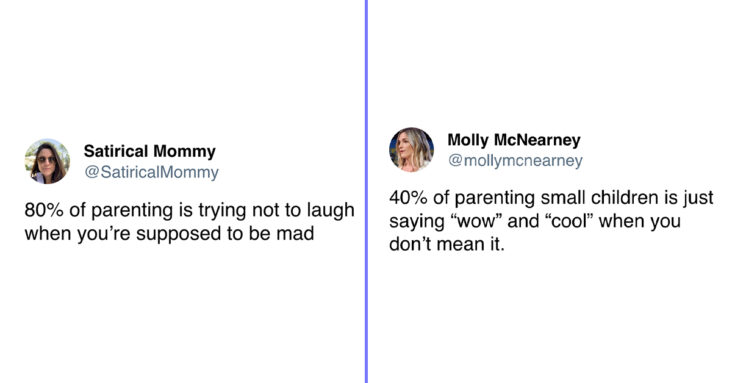Click the quoted word "cool"
The image size is (732, 383).
[569, 221]
